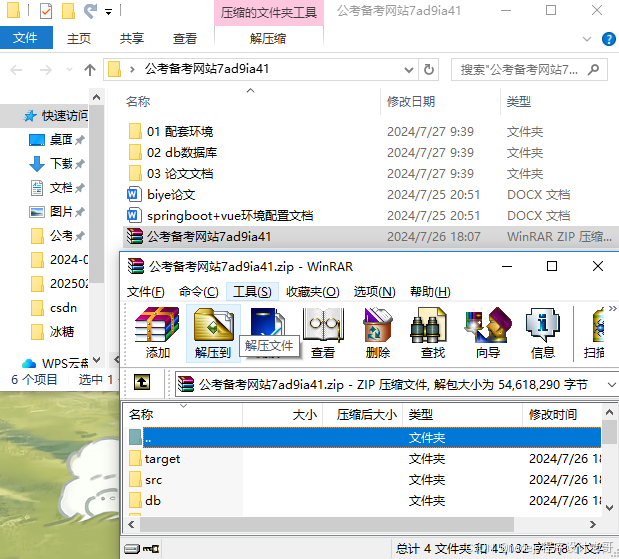Viewport: 619px width, 559px height.
Task: Click the WinRAR Delete (删除) icon
Action: [x=378, y=332]
